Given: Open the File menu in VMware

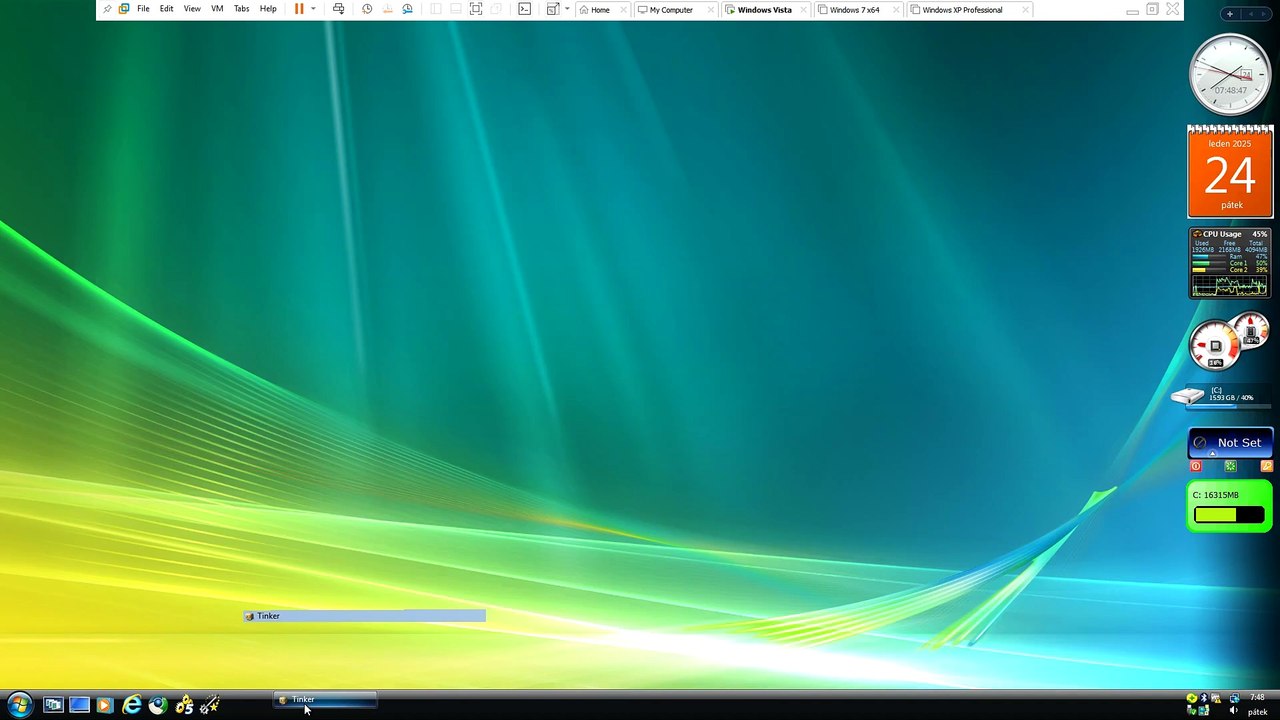Looking at the screenshot, I should pyautogui.click(x=143, y=9).
